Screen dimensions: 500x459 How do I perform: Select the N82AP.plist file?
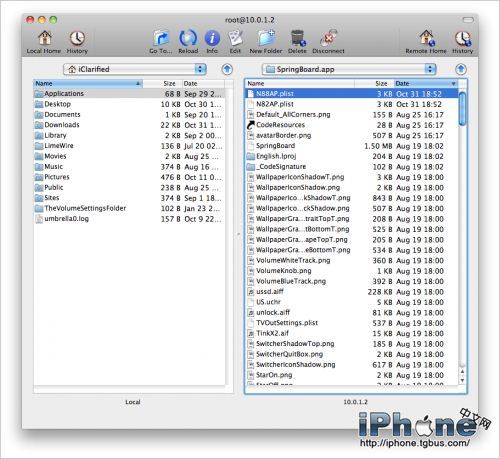click(x=352, y=104)
